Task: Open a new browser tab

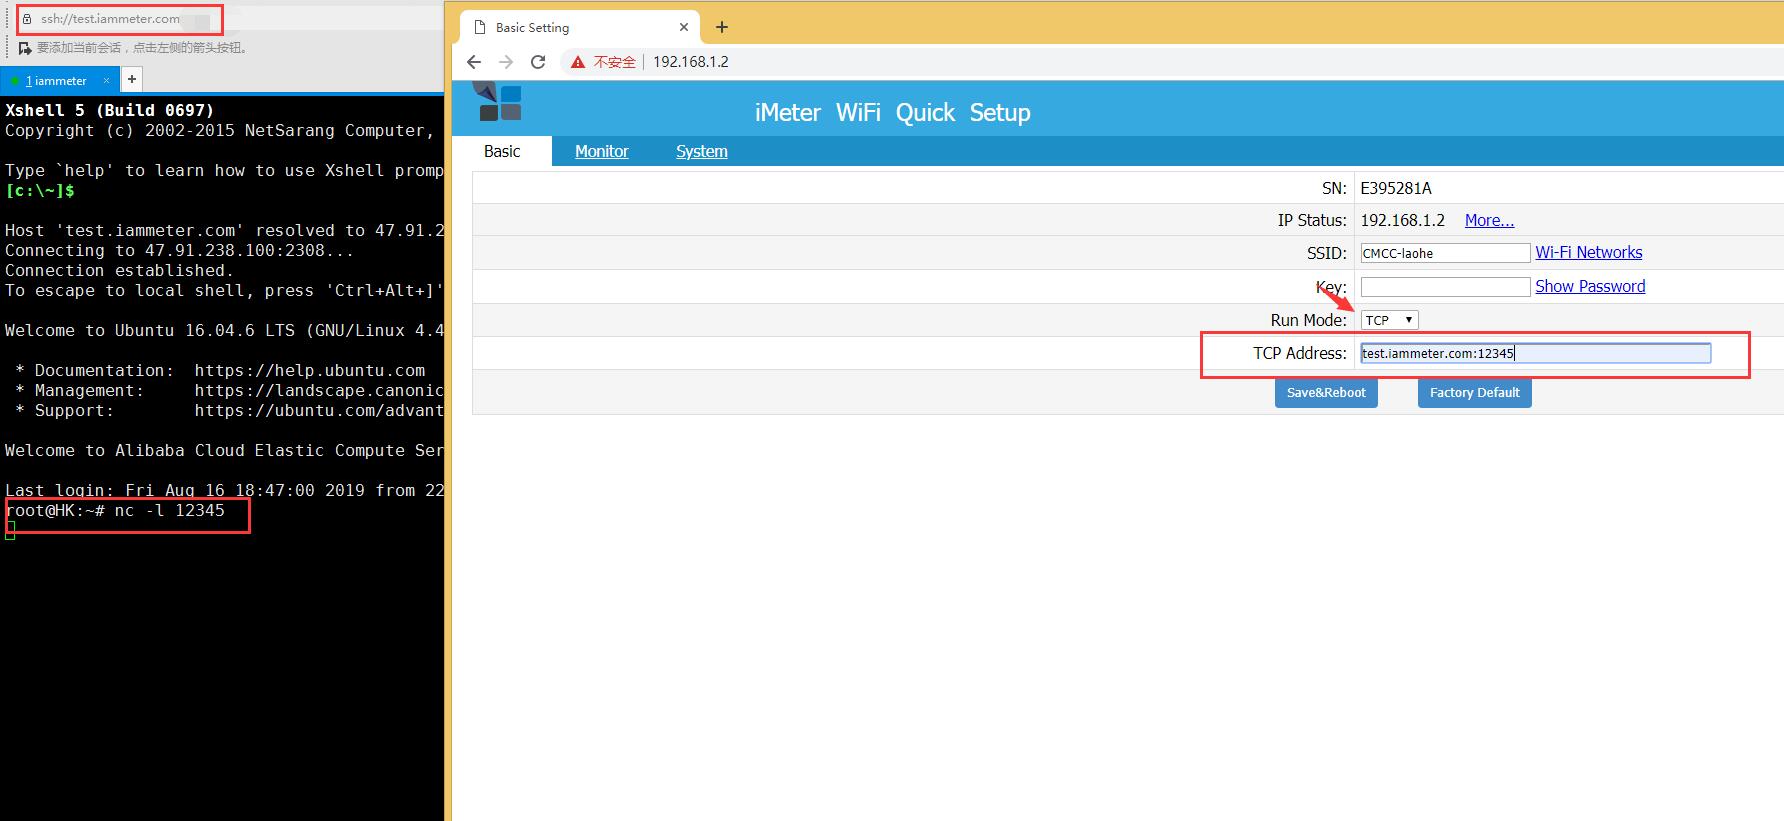Action: (722, 27)
